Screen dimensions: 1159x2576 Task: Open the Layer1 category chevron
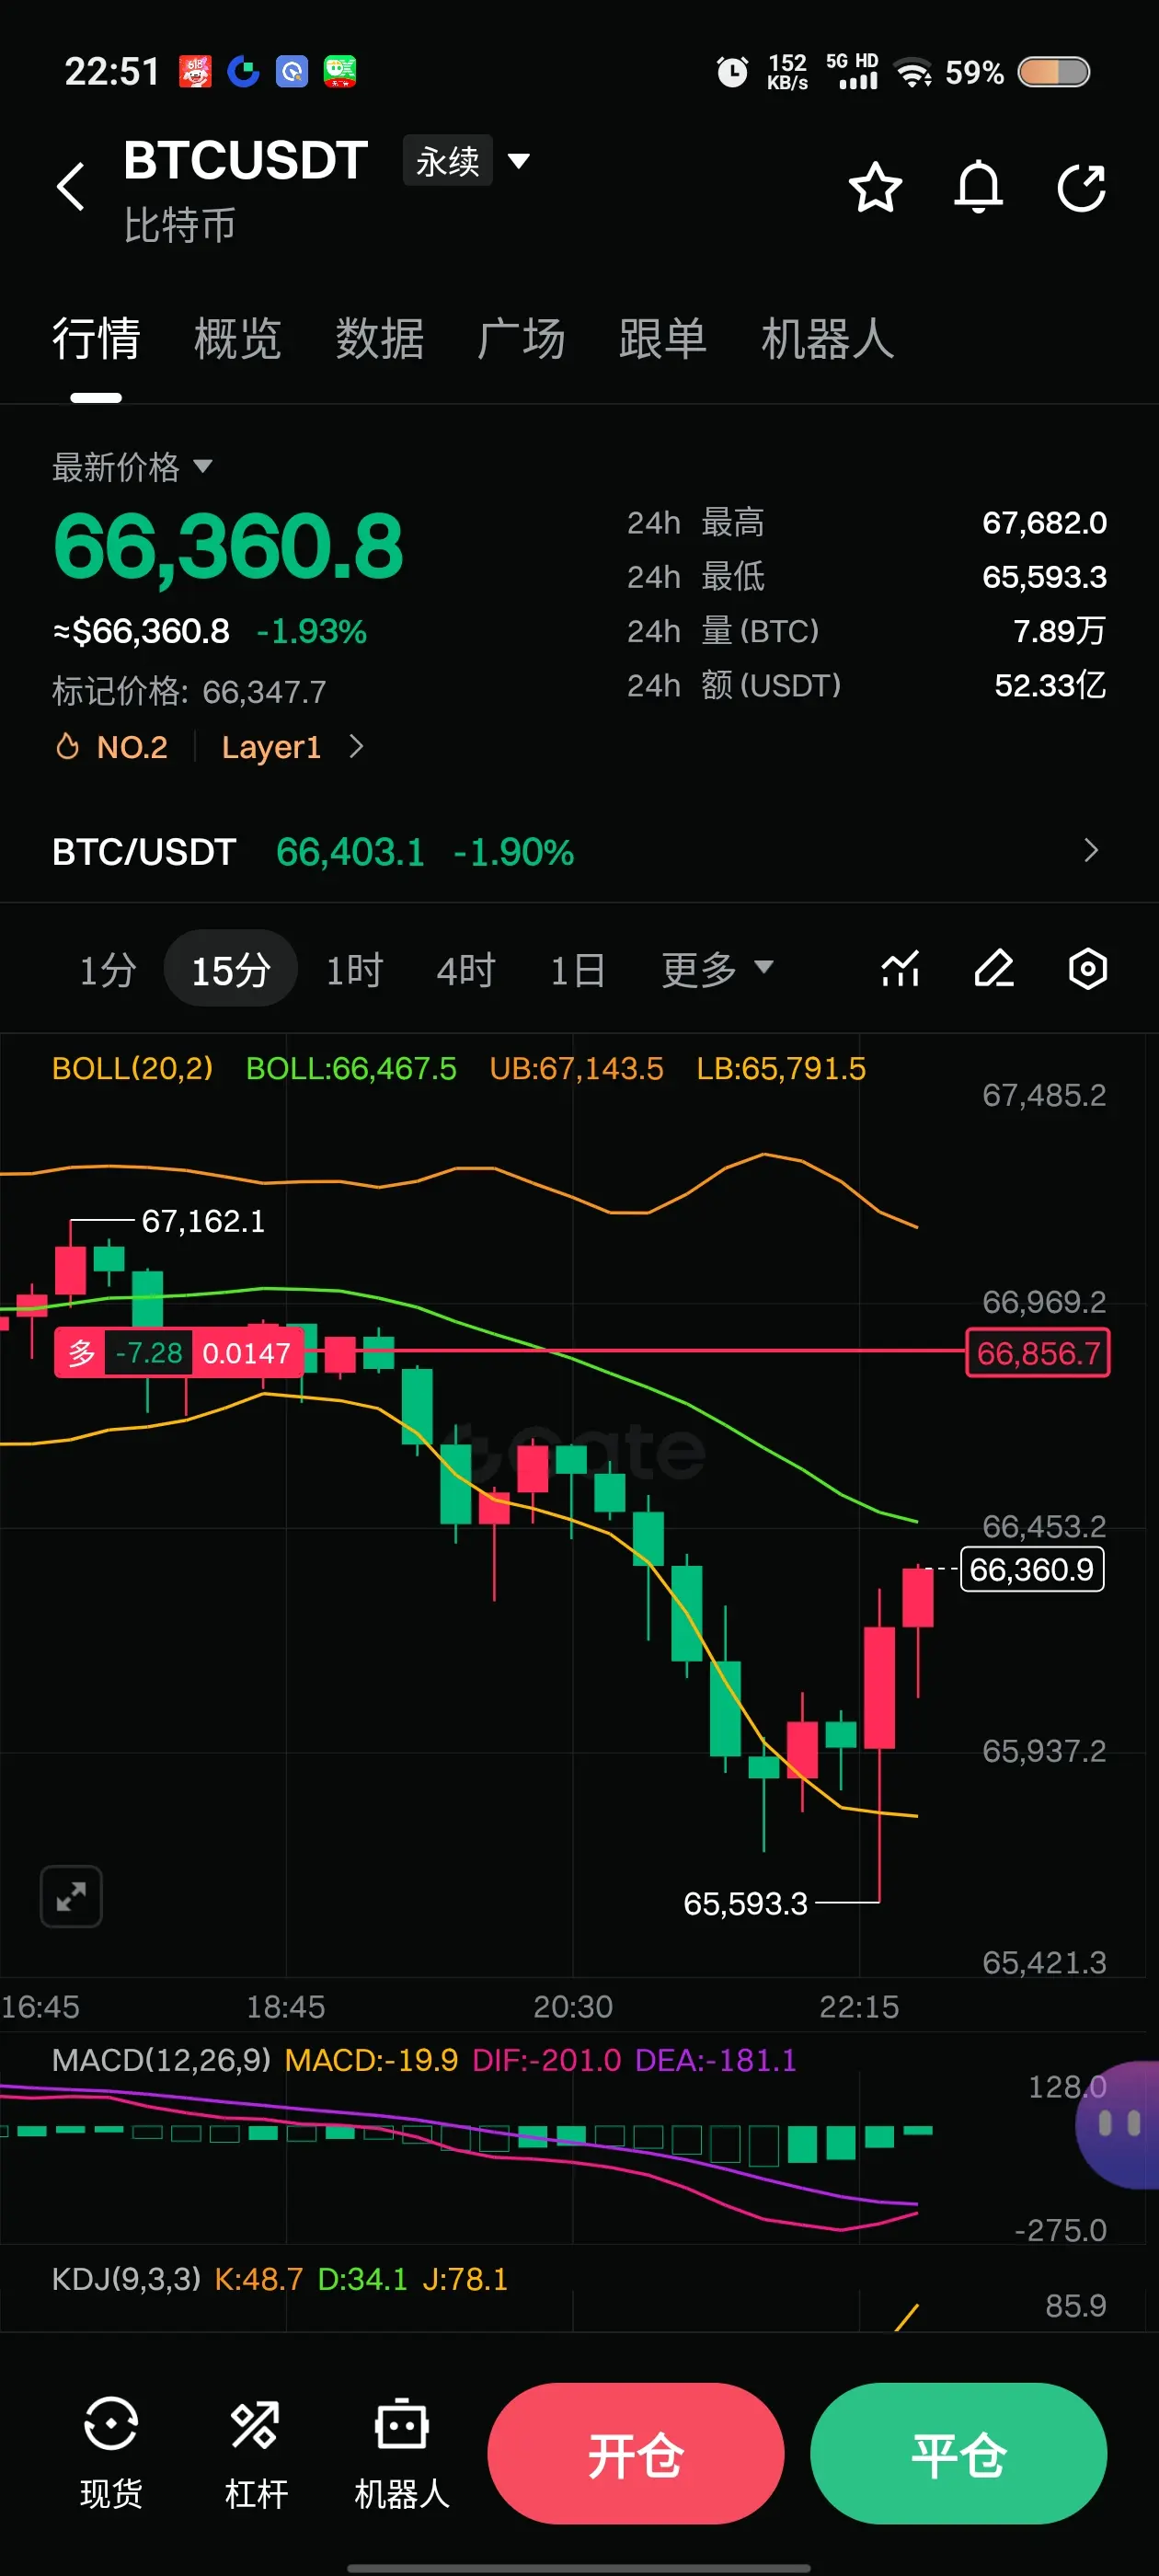(x=356, y=747)
